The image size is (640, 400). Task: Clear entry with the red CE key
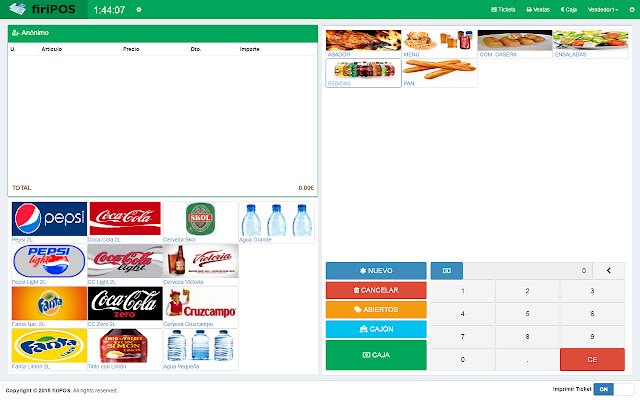coord(592,360)
